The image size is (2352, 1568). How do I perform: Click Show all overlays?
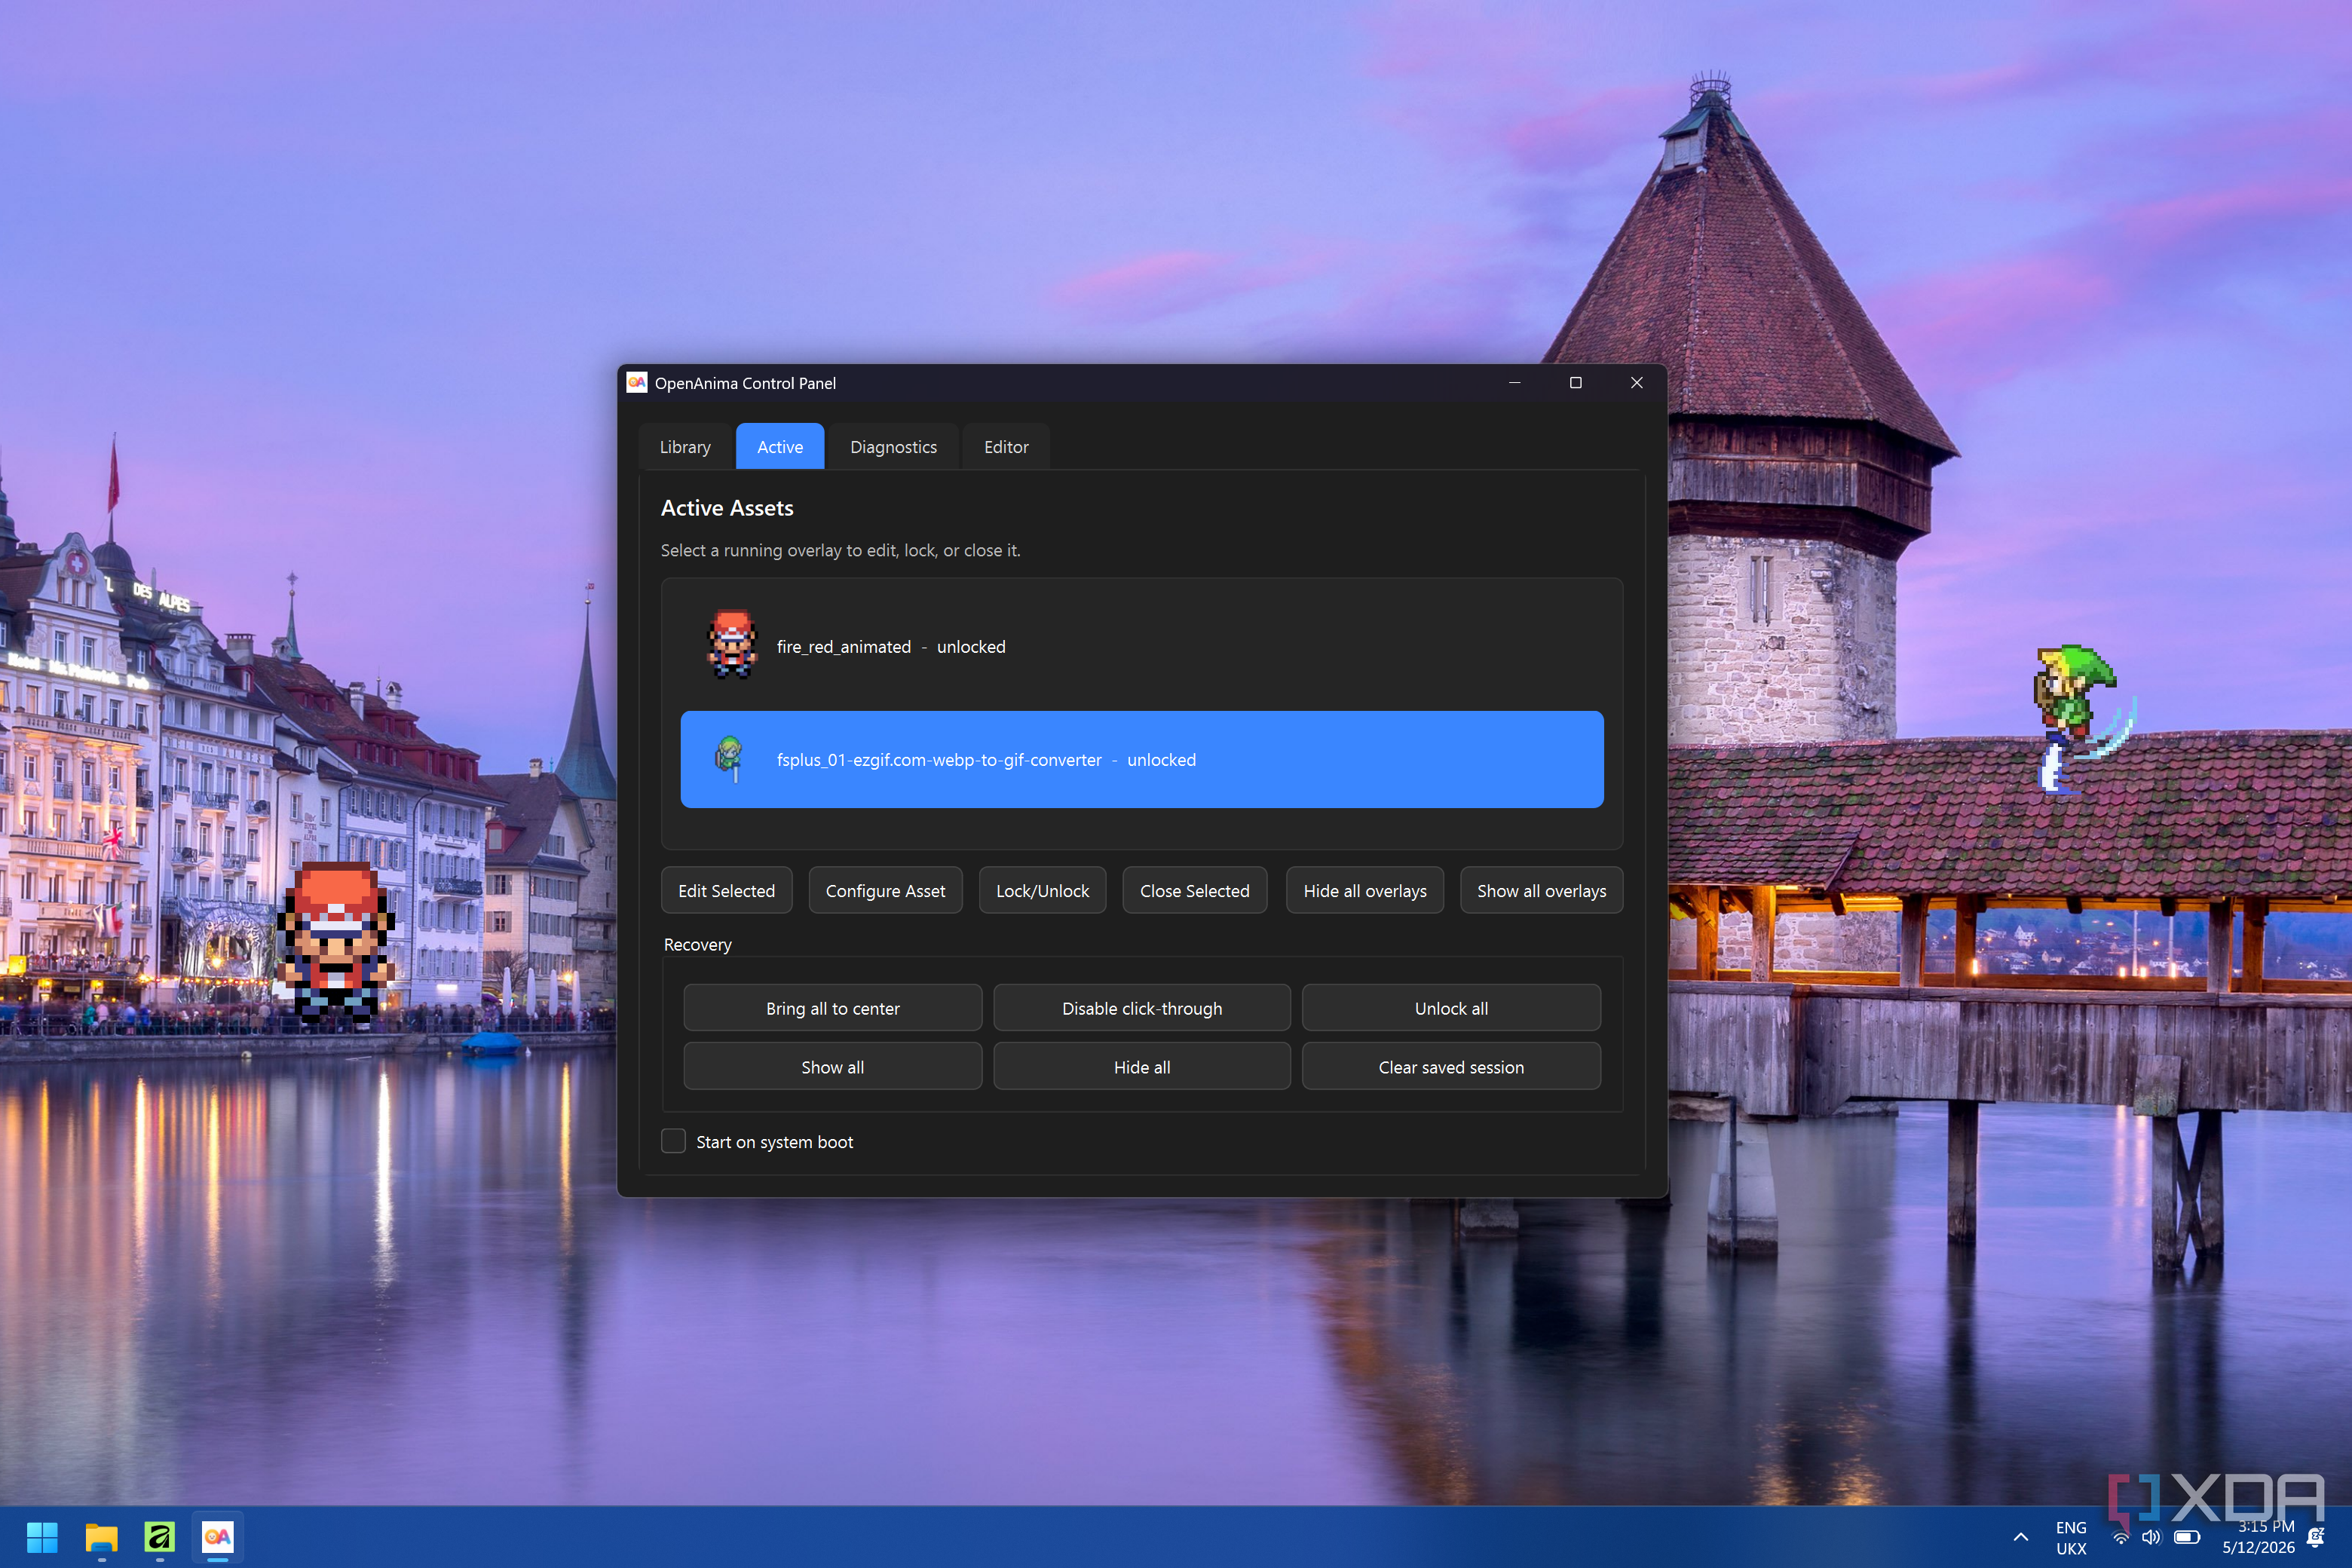1541,891
